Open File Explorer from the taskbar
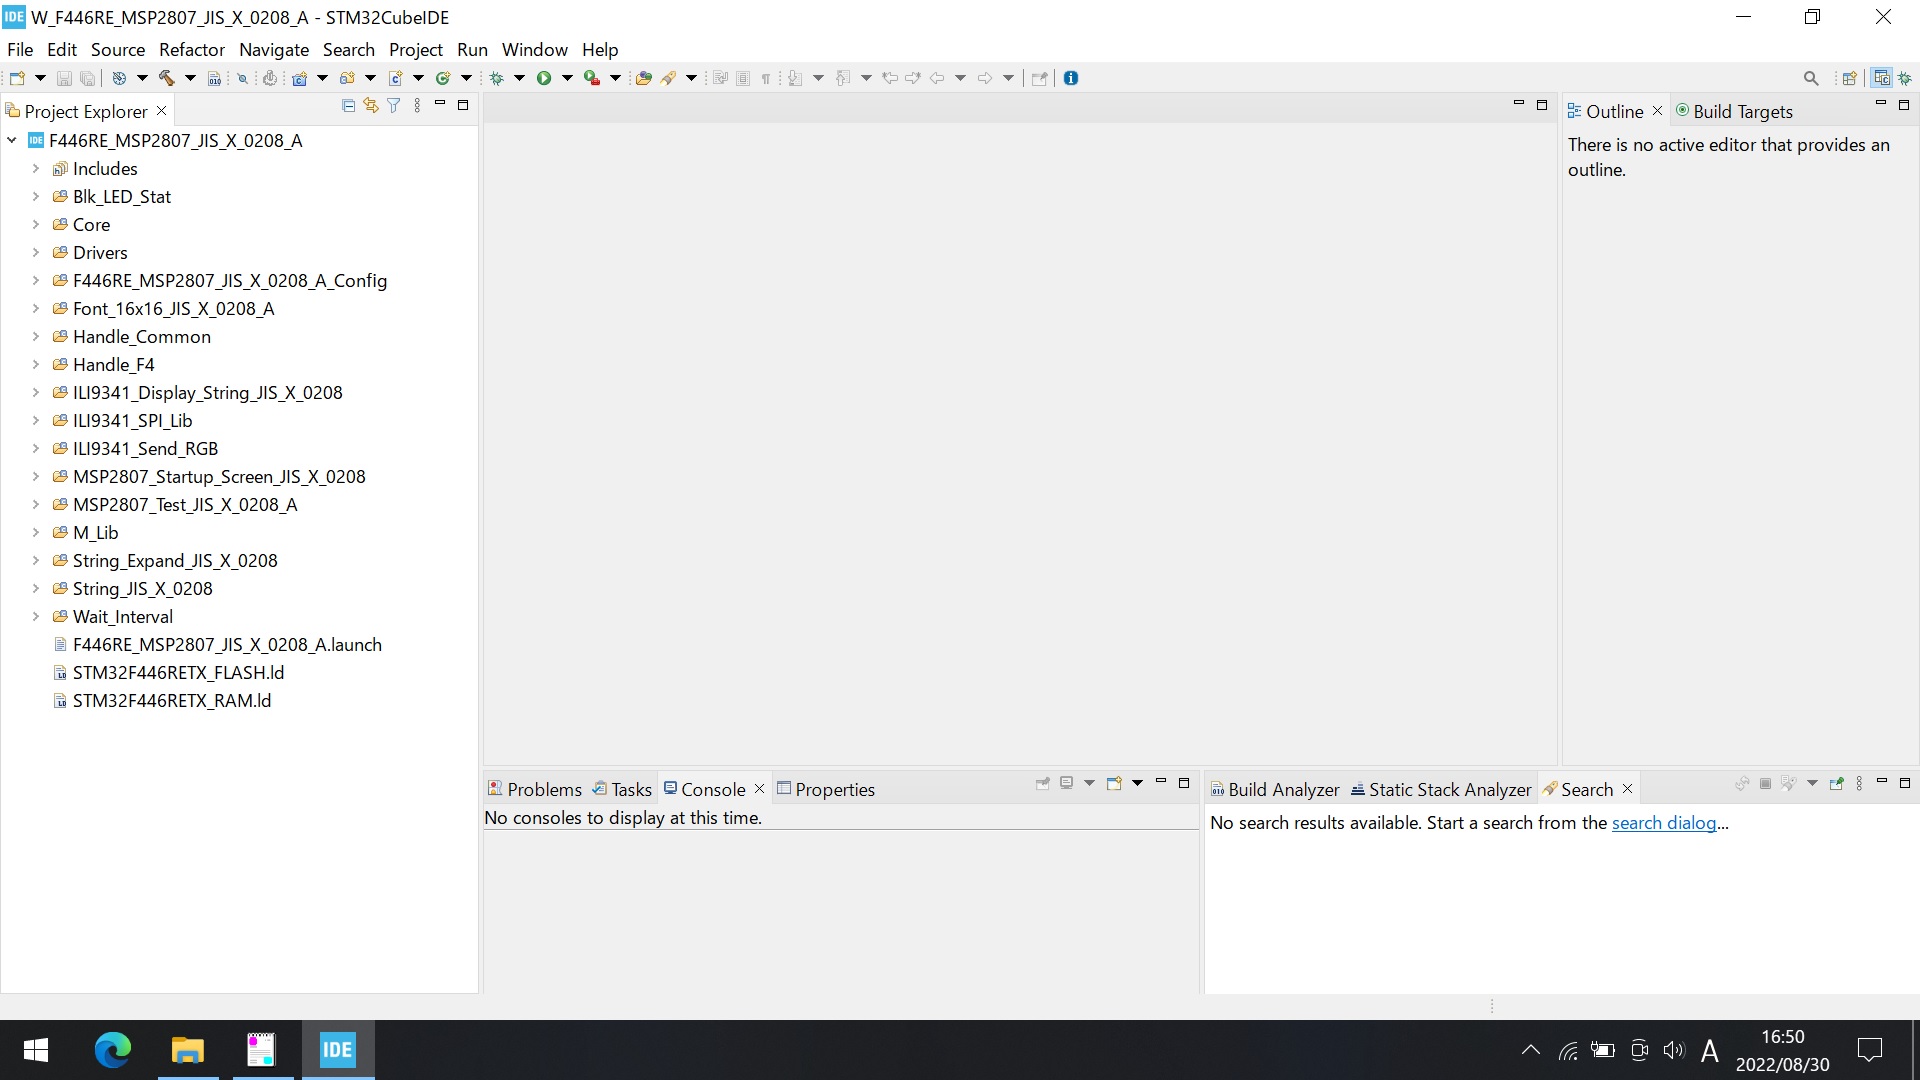The width and height of the screenshot is (1920, 1080). pos(187,1050)
